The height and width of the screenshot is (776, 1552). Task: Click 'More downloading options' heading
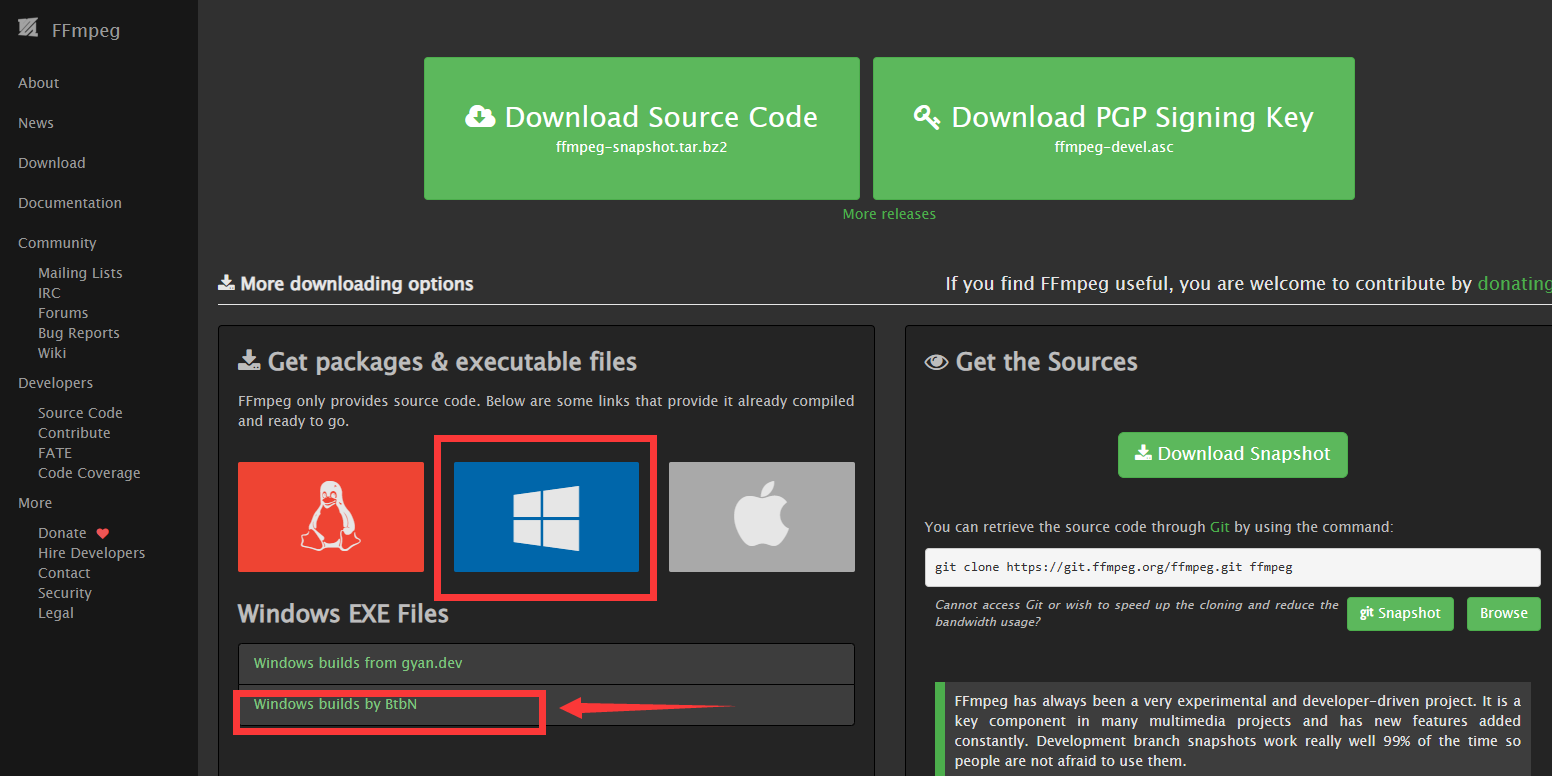coord(346,284)
